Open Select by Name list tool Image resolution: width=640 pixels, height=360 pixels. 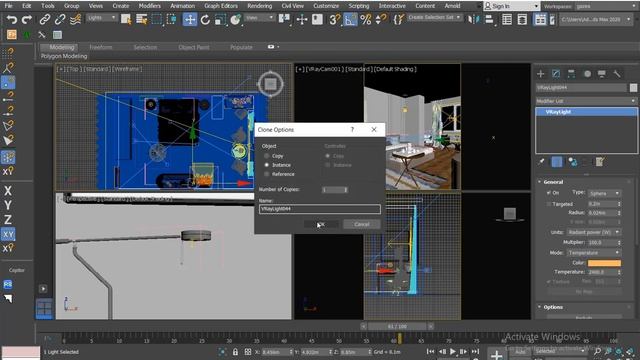tap(142, 19)
